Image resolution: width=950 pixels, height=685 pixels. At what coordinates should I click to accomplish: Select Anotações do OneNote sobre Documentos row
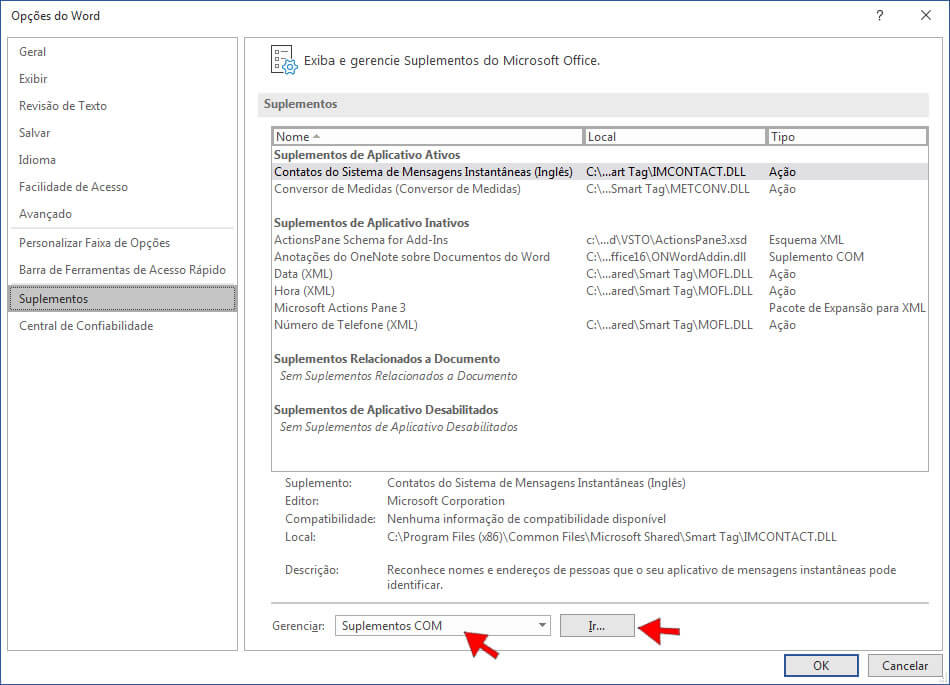600,257
